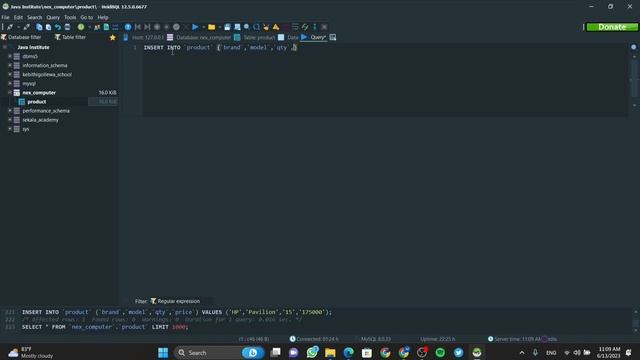
Task: Click the yellow Load SQL file folder icon
Action: point(211,27)
